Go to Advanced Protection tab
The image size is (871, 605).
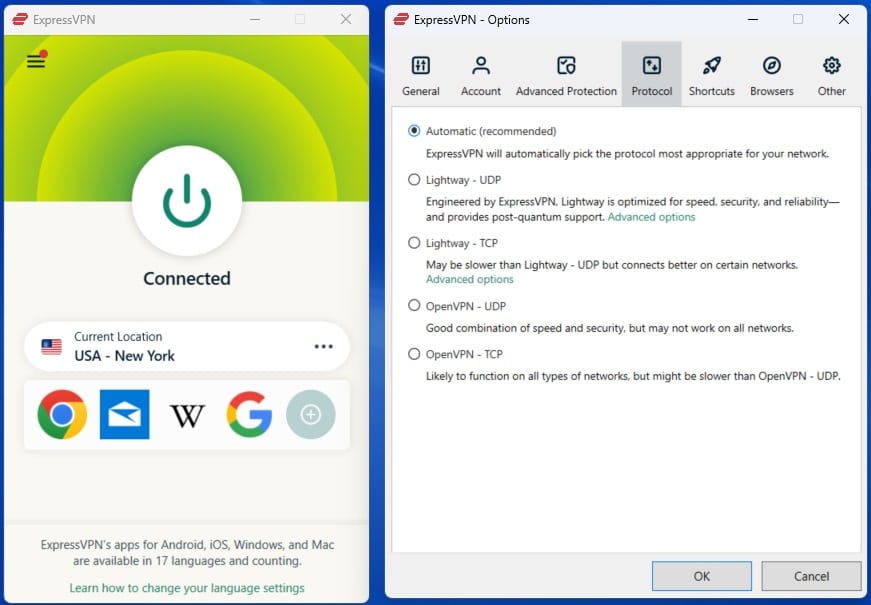pyautogui.click(x=566, y=75)
